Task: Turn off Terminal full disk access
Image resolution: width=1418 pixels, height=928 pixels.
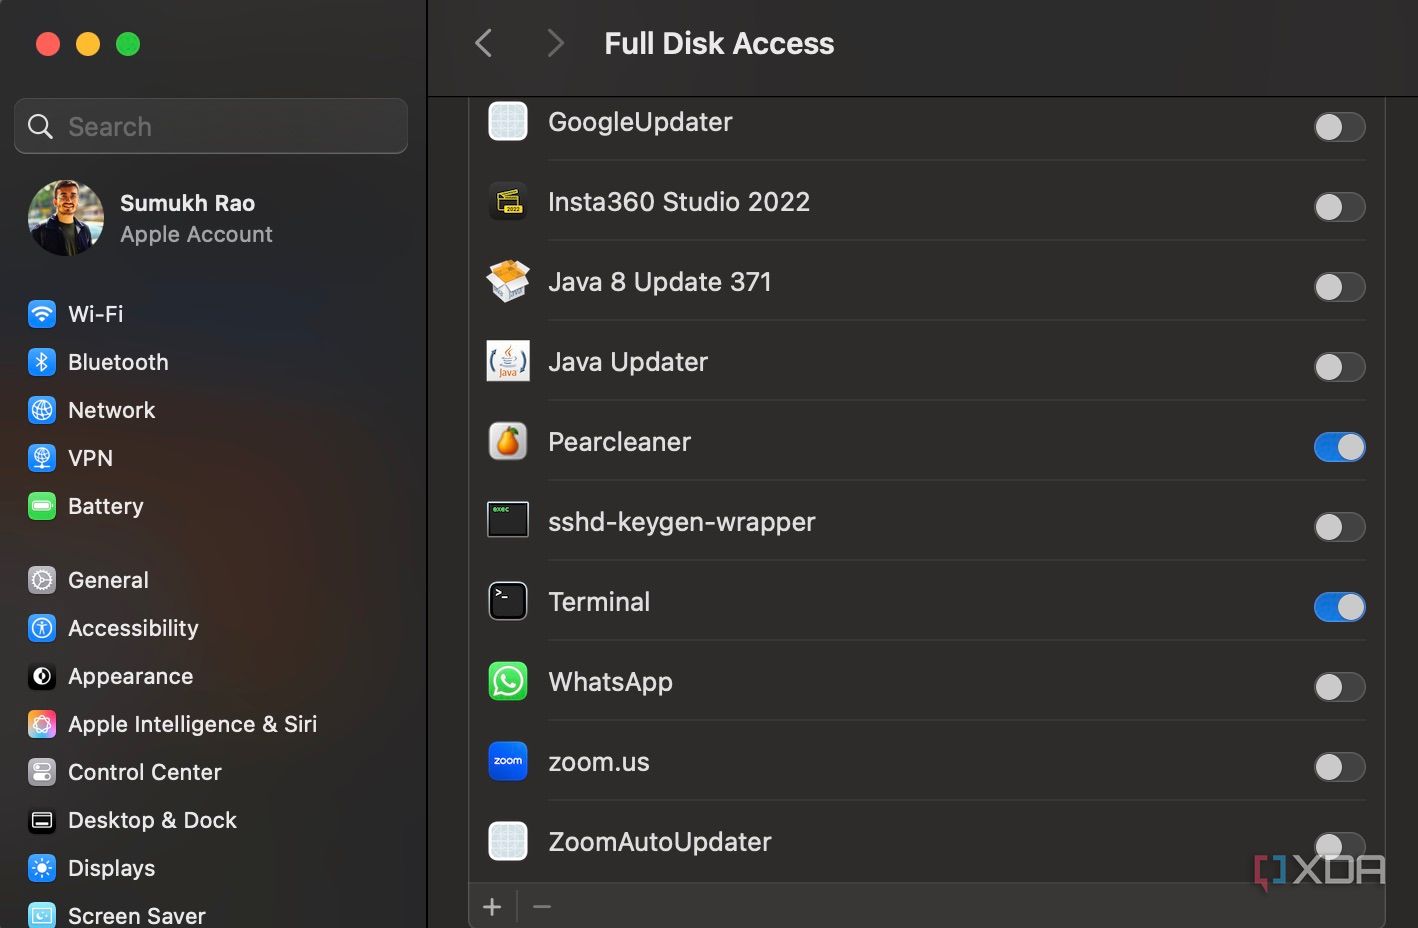Action: point(1339,607)
